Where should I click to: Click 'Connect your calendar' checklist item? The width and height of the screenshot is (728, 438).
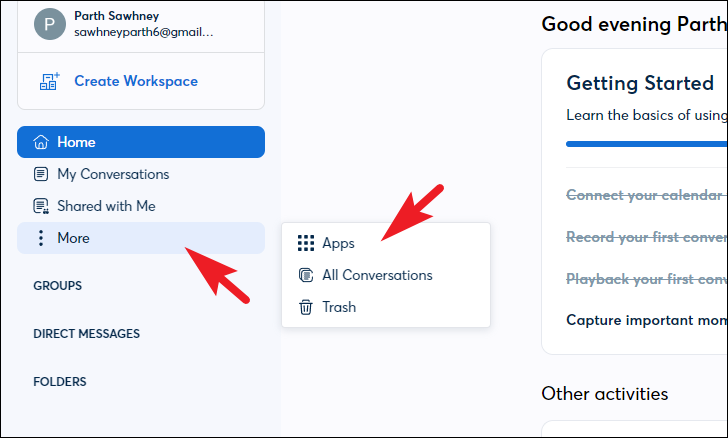(646, 195)
